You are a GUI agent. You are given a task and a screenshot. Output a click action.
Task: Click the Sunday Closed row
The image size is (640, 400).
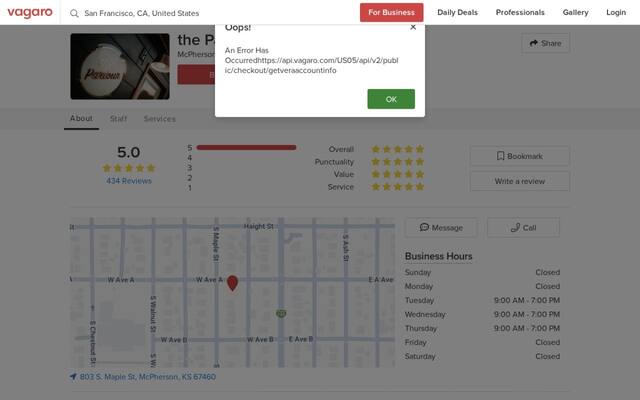point(482,272)
